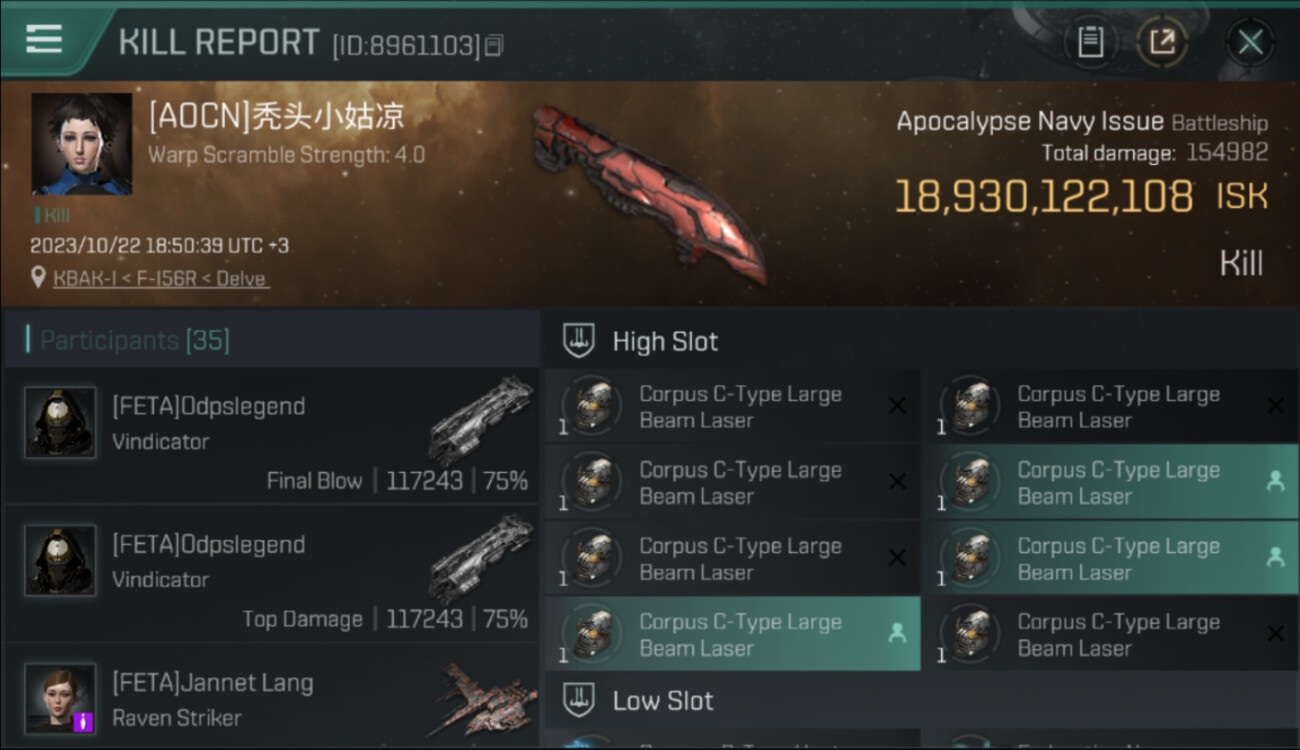1300x750 pixels.
Task: Click the first Corpus C-Type Beam Laser icon
Action: point(592,406)
